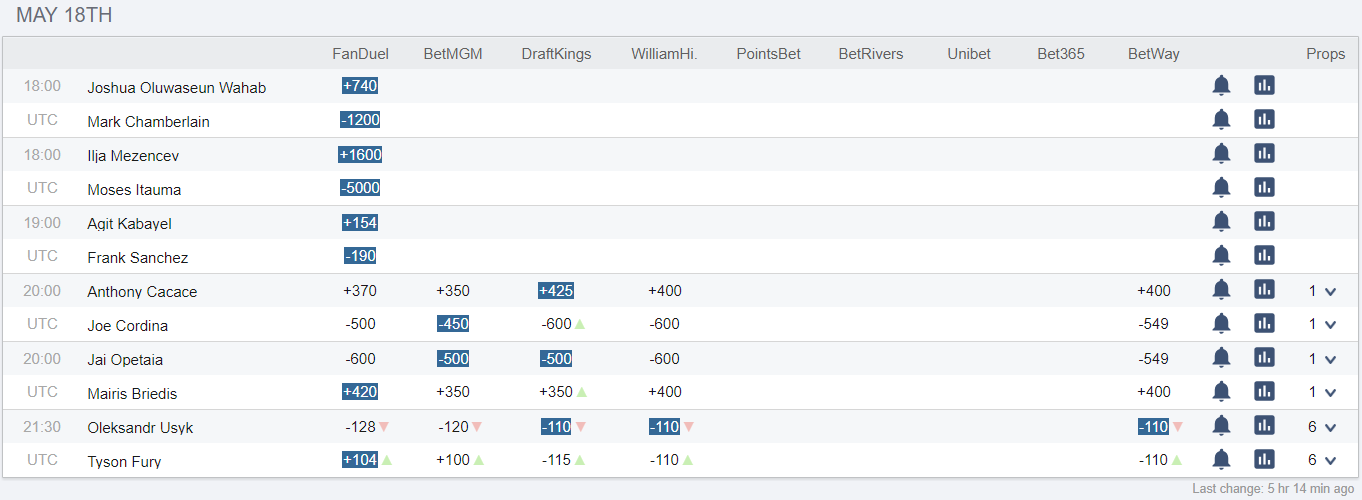Set alert bell for Oleksandr Usyk
The width and height of the screenshot is (1362, 500).
[1221, 426]
